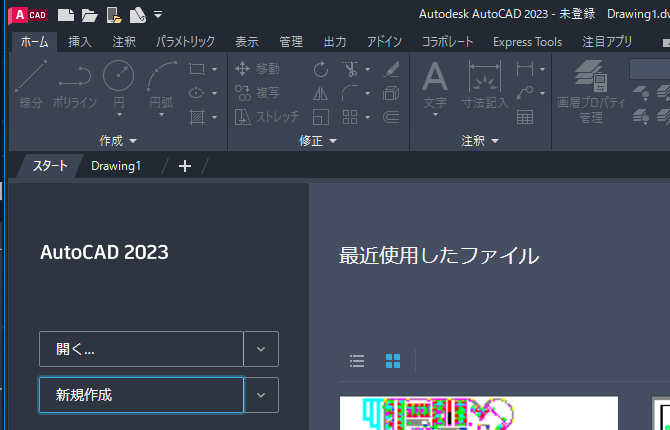
Task: Click the explode tool icon
Action: point(391,93)
